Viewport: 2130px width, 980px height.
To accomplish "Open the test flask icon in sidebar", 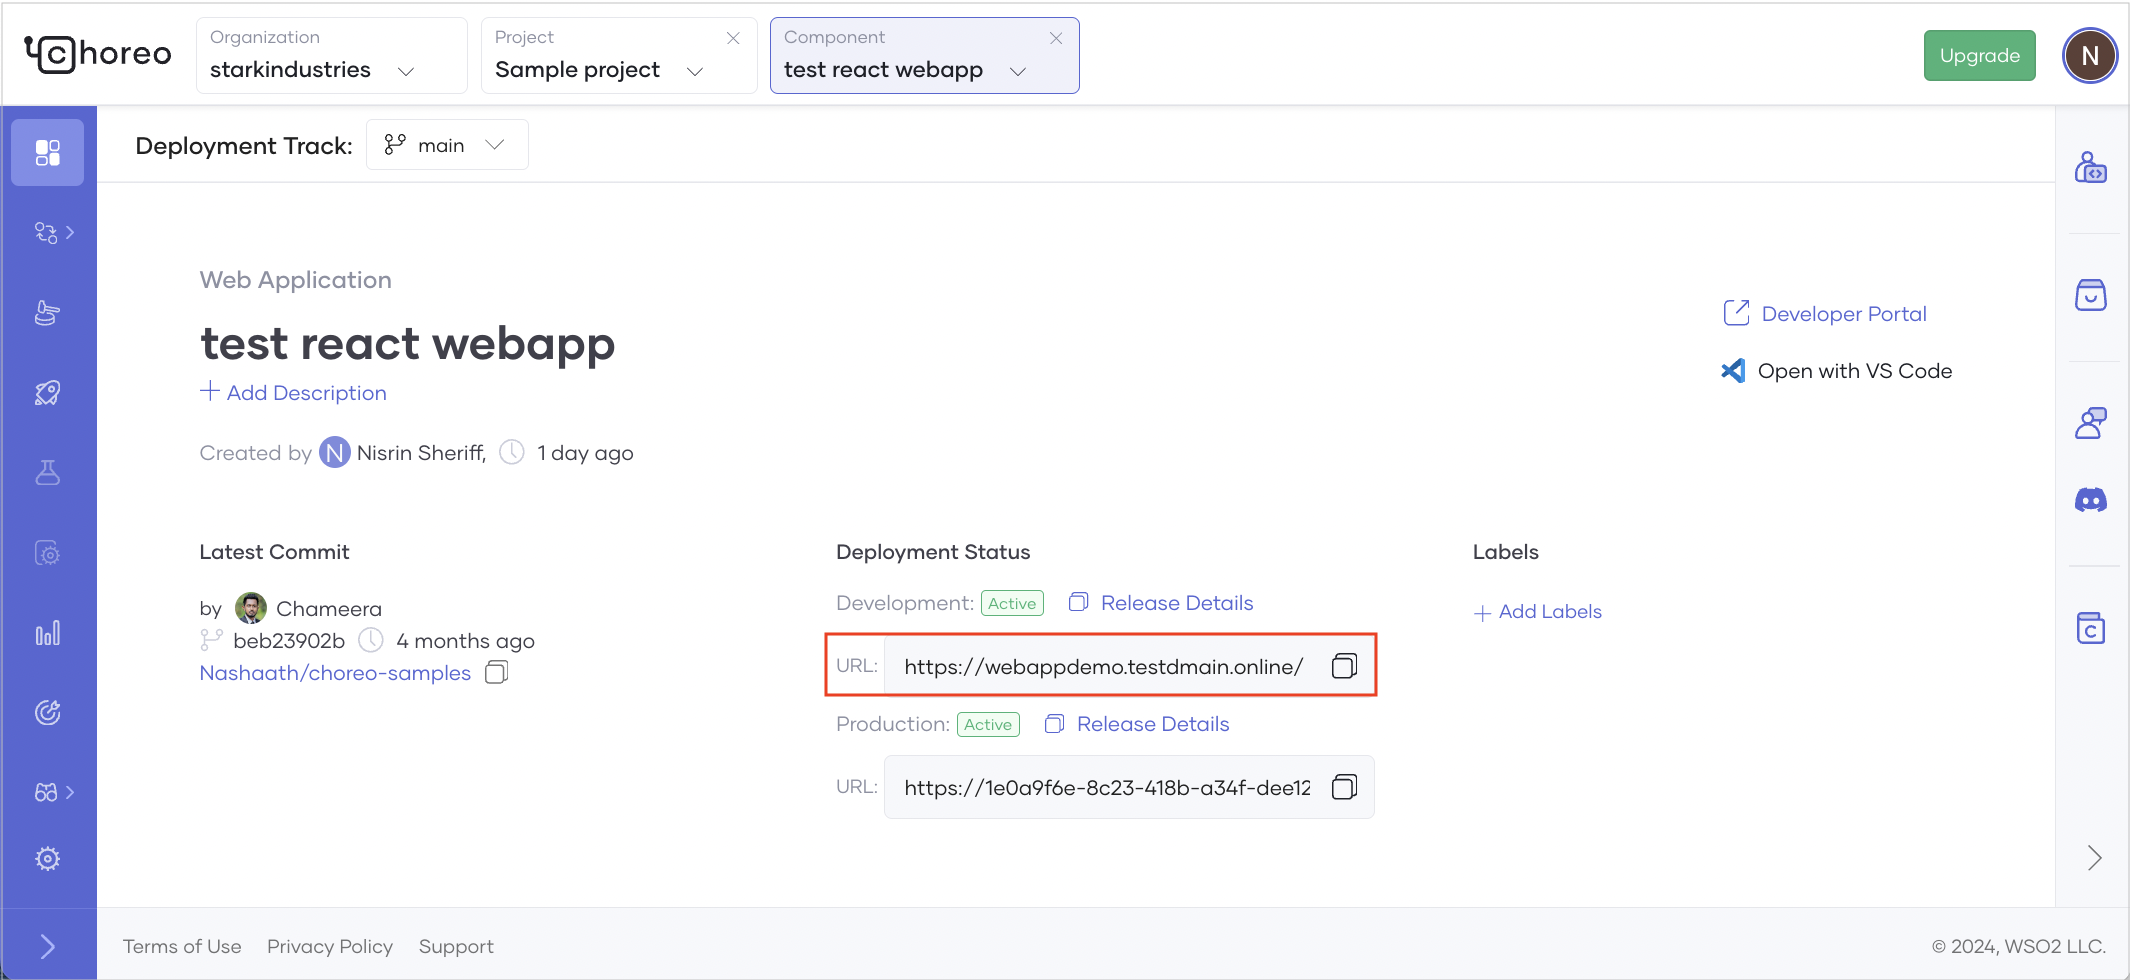I will (x=47, y=473).
